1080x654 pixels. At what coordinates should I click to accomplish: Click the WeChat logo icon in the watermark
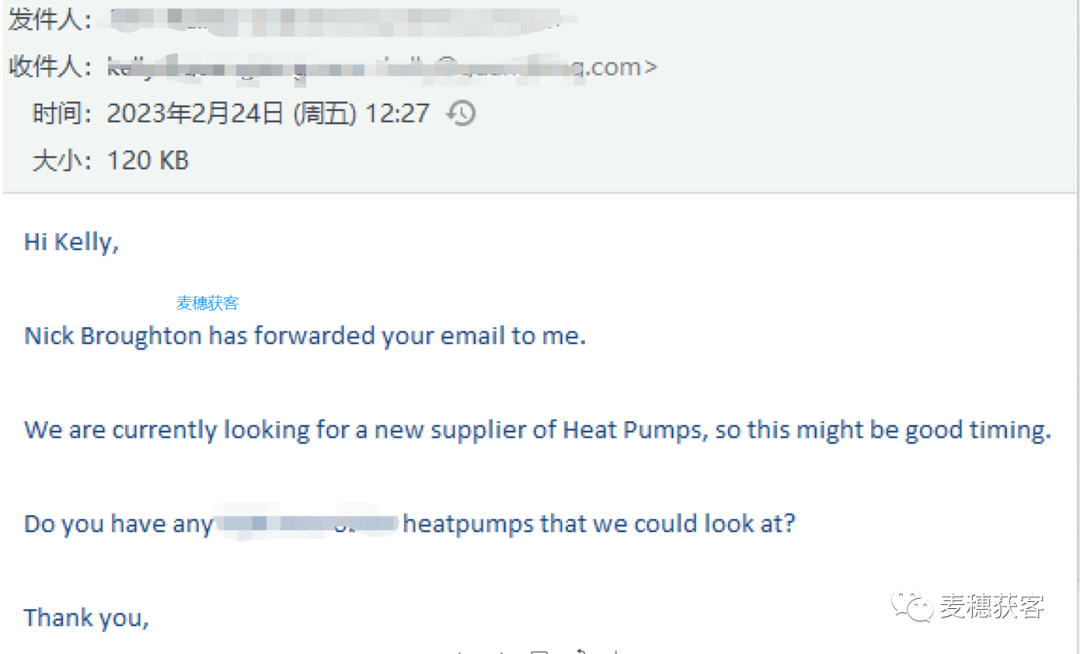point(912,606)
